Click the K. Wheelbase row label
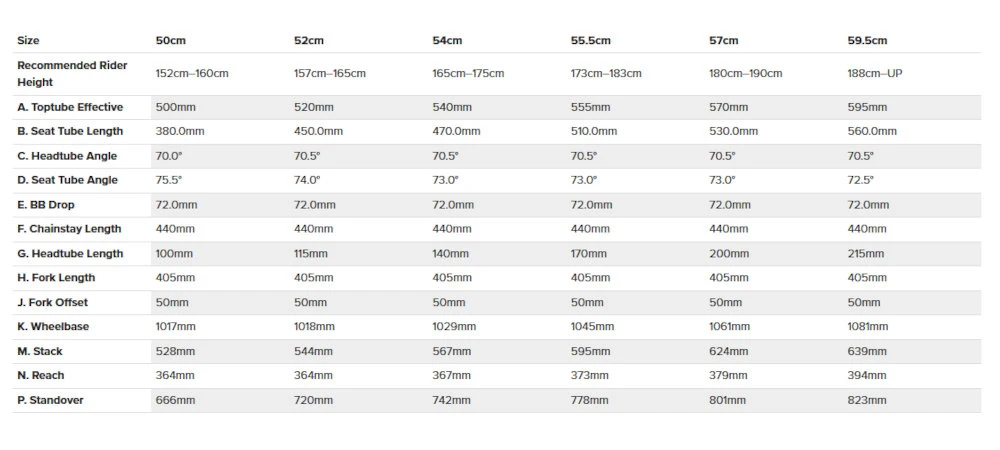 pos(54,327)
